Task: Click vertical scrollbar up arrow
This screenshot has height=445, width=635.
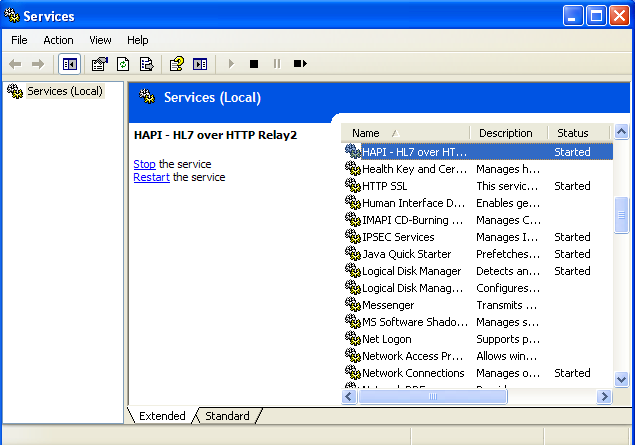Action: point(621,132)
